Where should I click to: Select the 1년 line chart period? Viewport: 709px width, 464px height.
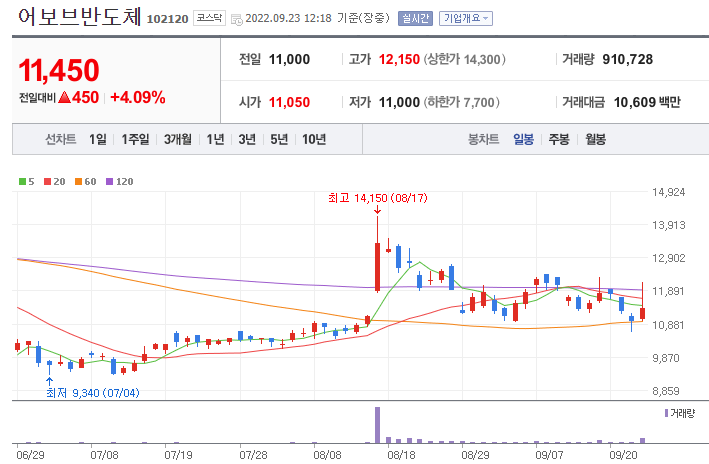(x=215, y=139)
